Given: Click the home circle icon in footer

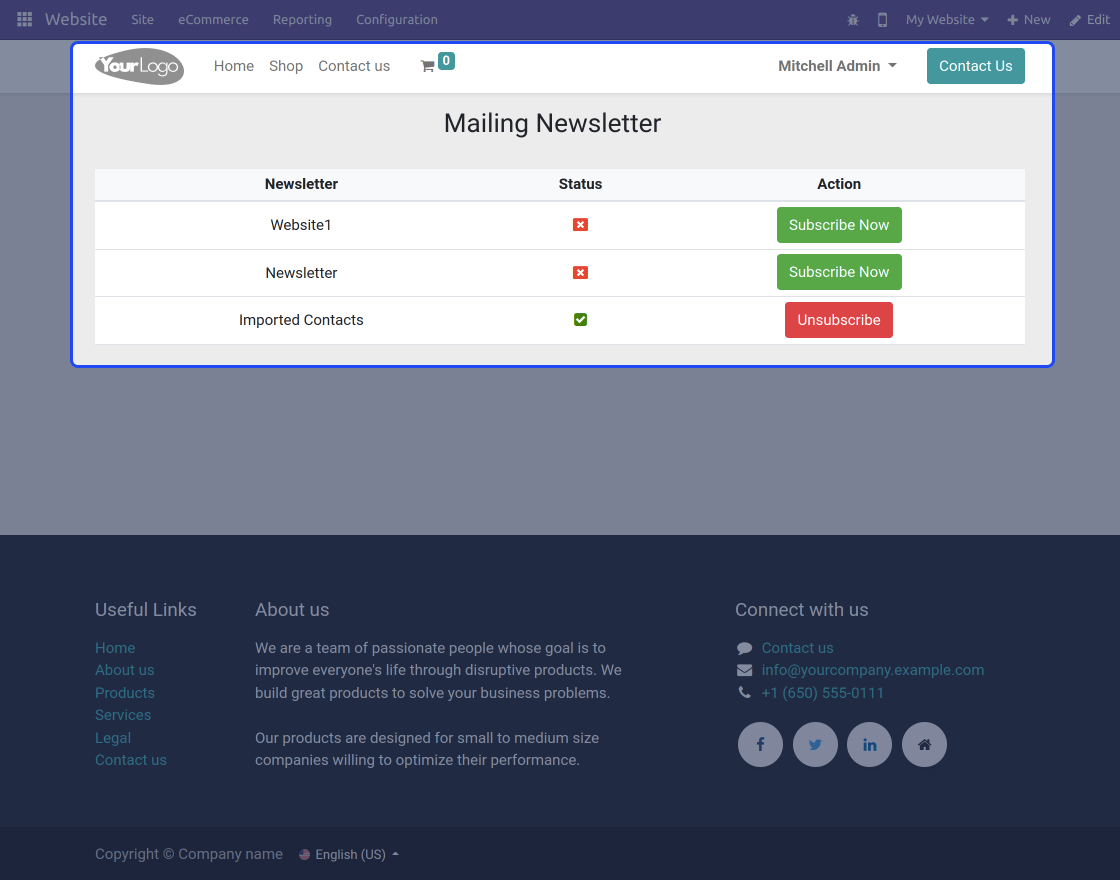Looking at the screenshot, I should 924,744.
